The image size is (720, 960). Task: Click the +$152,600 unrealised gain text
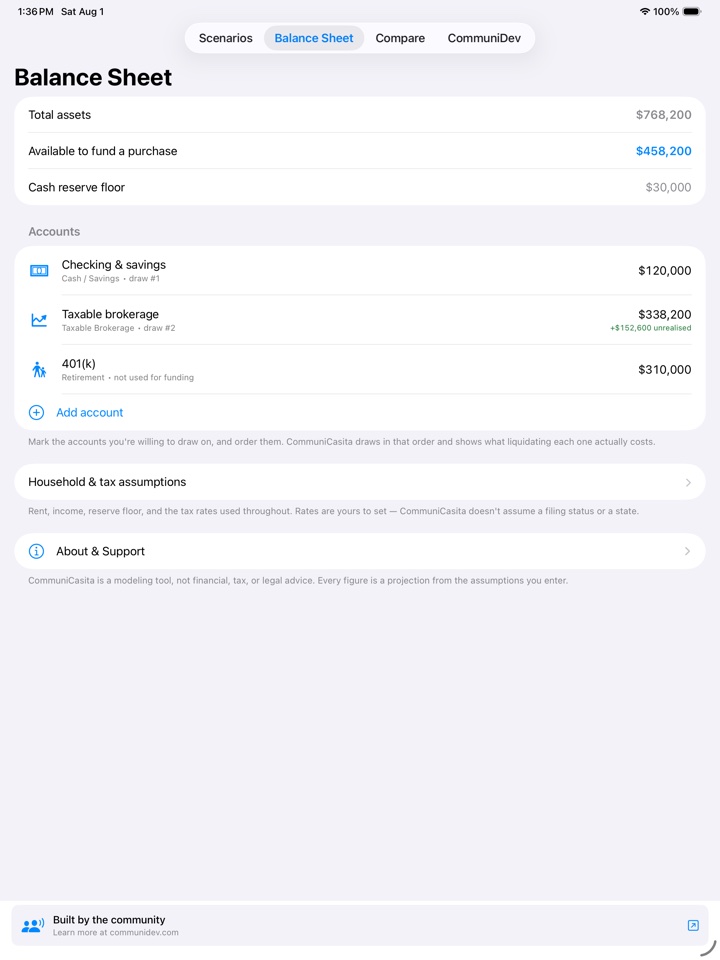[x=650, y=328]
